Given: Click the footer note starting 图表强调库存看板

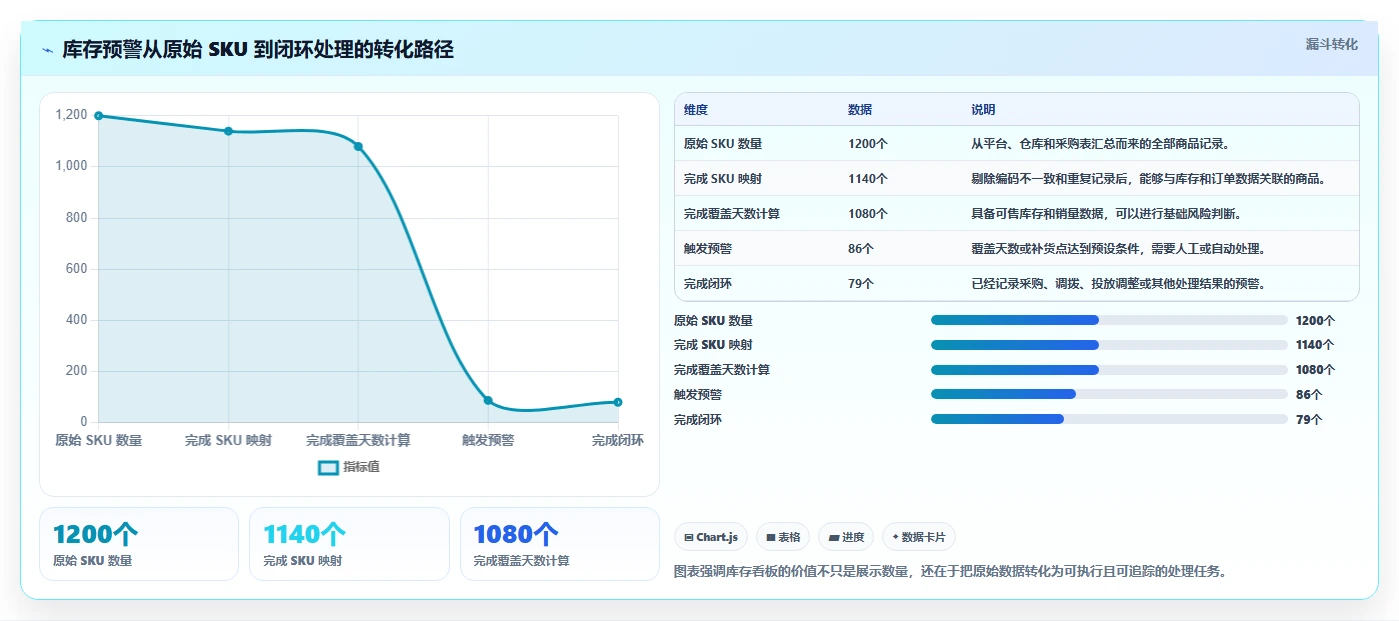Looking at the screenshot, I should (x=951, y=572).
